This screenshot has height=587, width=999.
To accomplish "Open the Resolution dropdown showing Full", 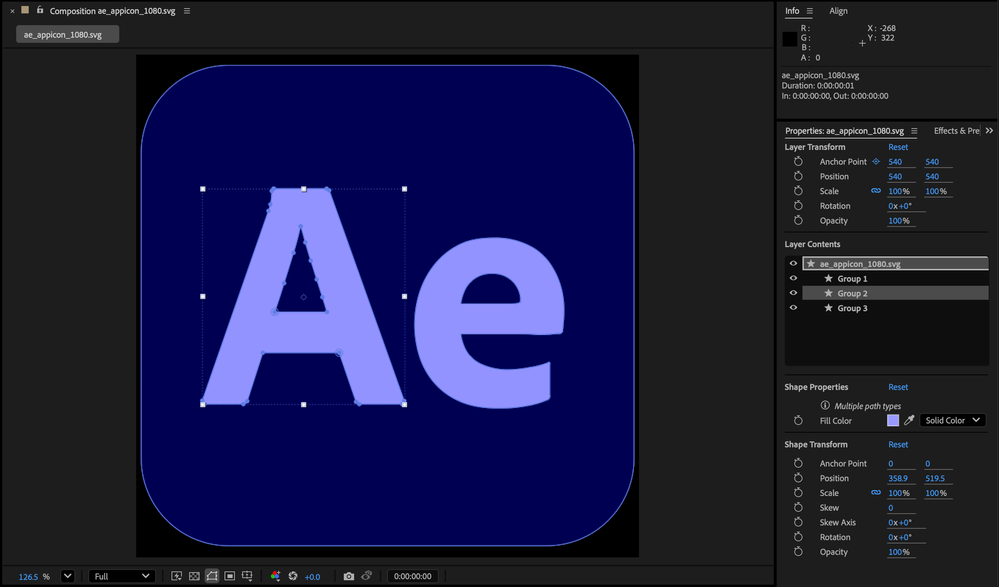I will (120, 576).
